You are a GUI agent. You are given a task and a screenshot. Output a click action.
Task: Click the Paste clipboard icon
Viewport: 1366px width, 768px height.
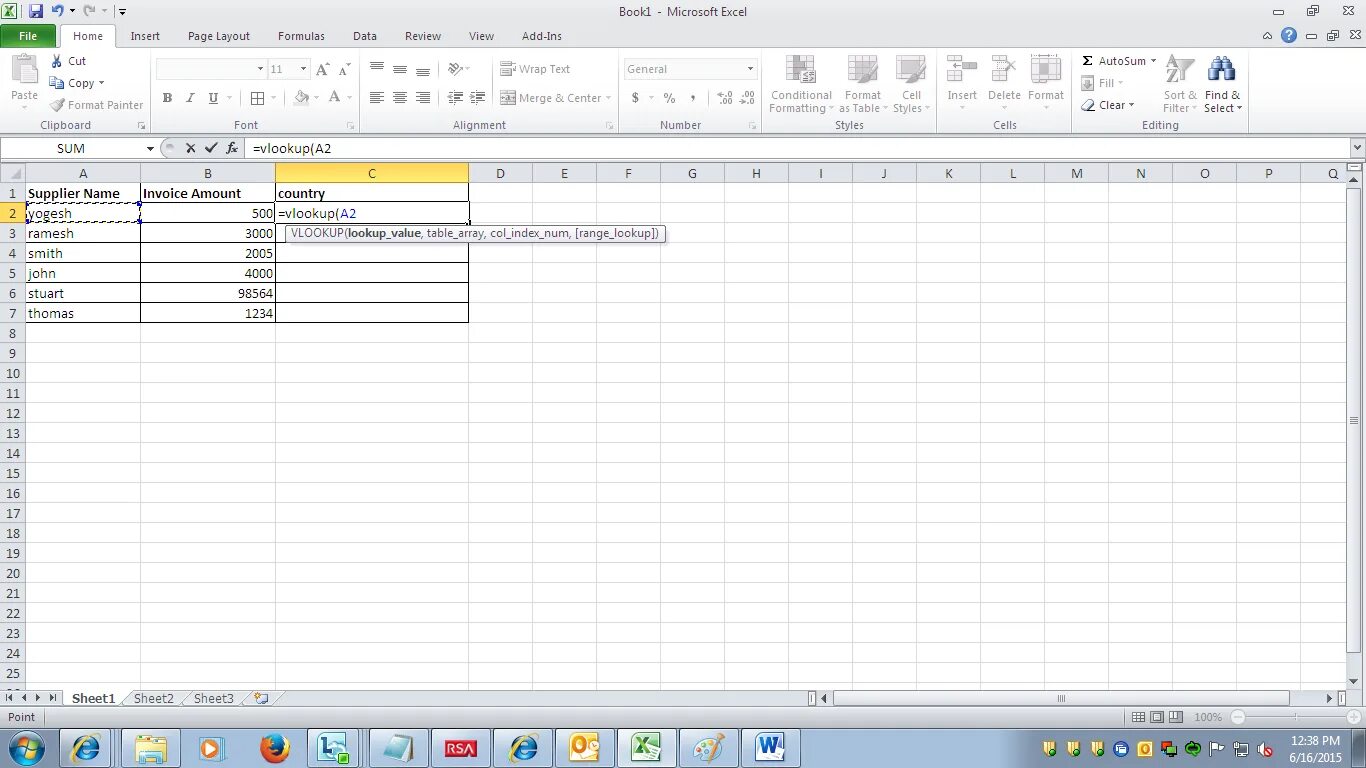pyautogui.click(x=24, y=70)
